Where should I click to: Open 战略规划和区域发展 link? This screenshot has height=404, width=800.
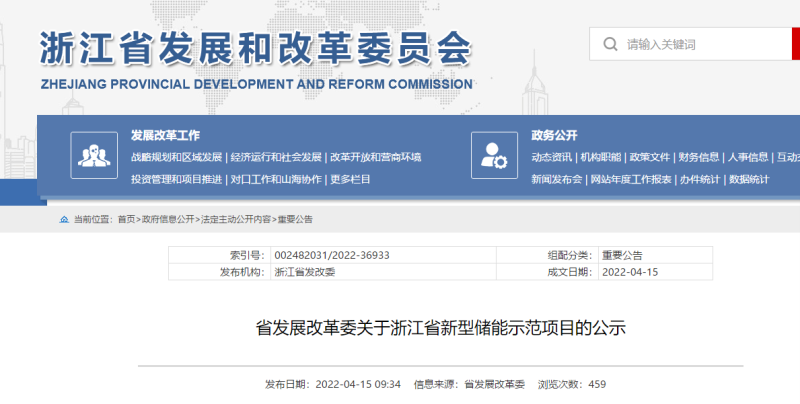(176, 157)
